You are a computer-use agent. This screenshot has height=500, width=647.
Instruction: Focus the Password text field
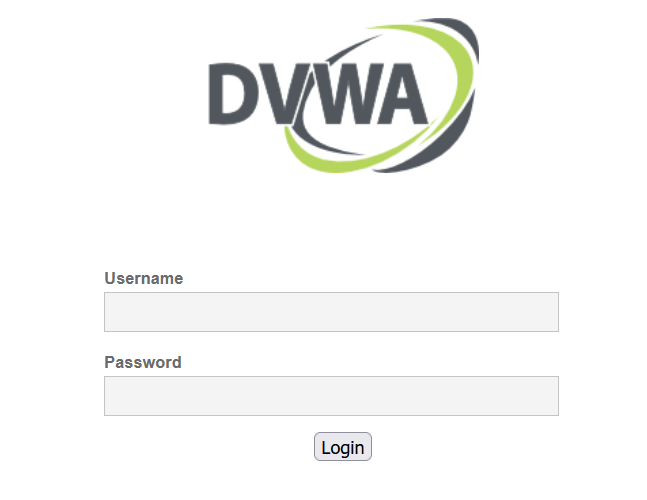331,396
